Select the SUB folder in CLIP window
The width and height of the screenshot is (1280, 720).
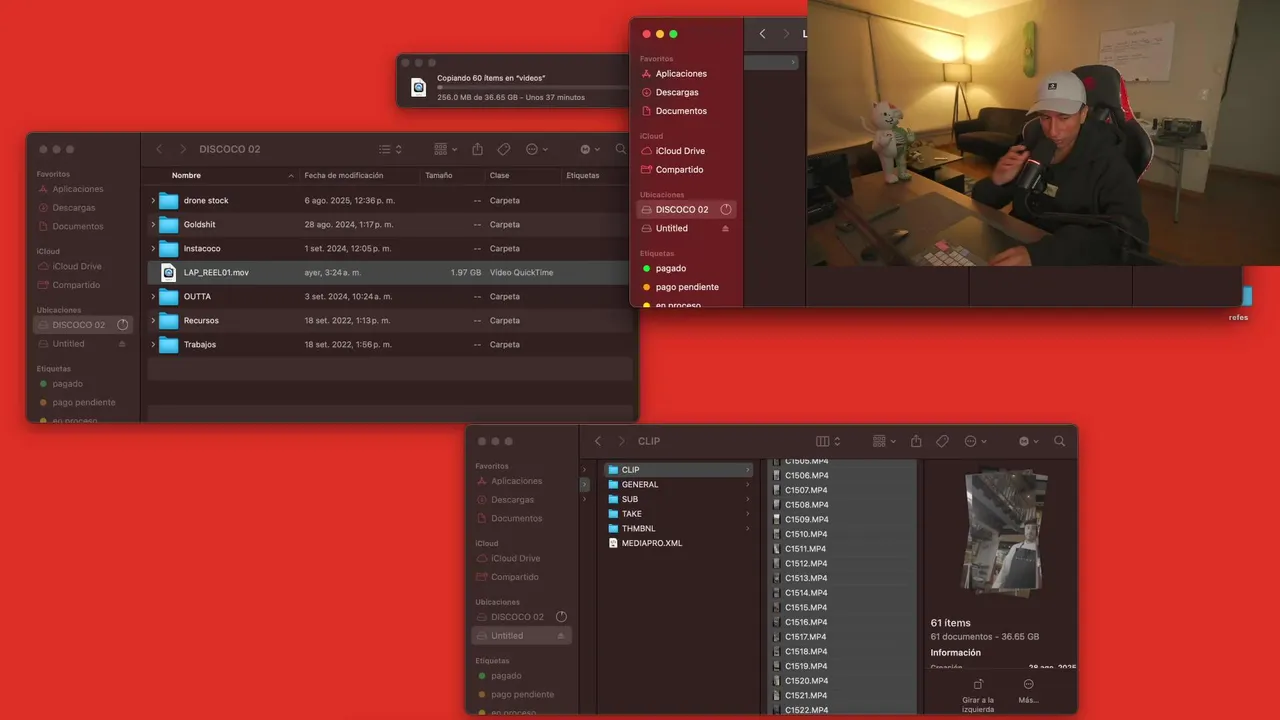point(678,499)
